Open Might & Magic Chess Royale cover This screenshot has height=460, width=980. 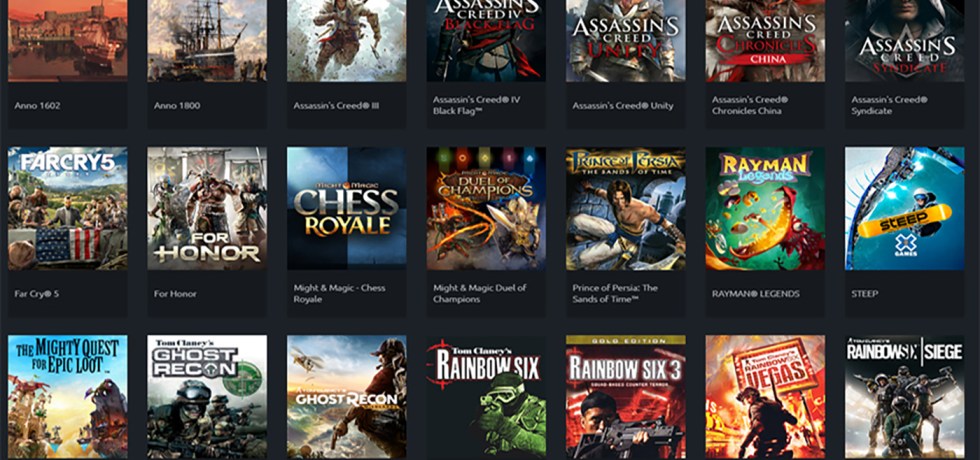[346, 208]
